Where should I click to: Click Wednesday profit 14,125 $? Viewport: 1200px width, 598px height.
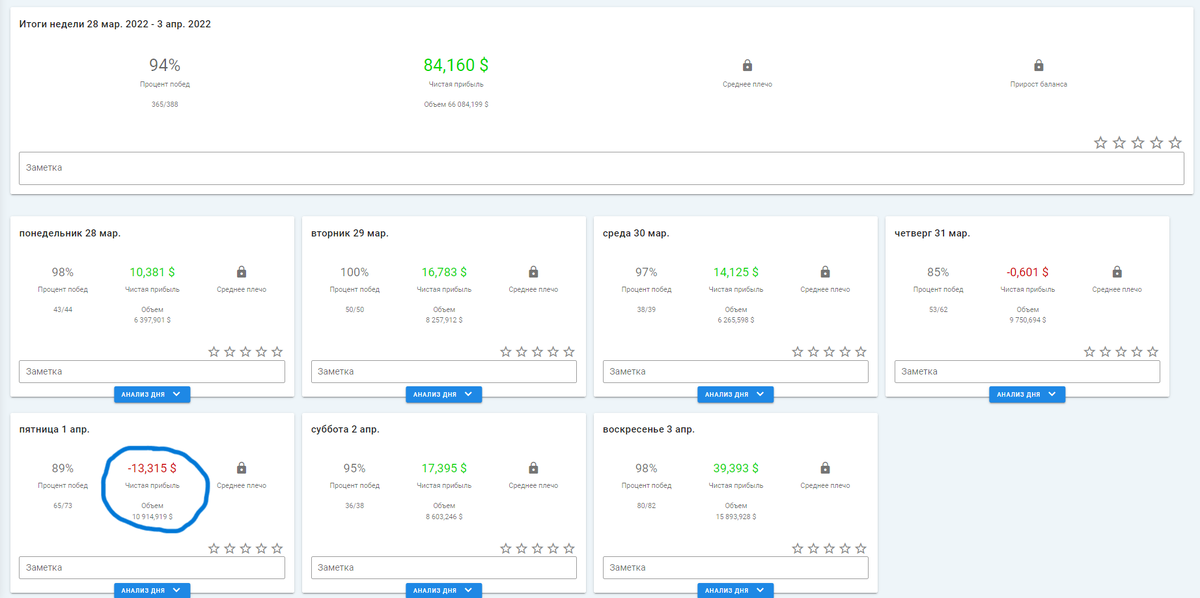[736, 272]
